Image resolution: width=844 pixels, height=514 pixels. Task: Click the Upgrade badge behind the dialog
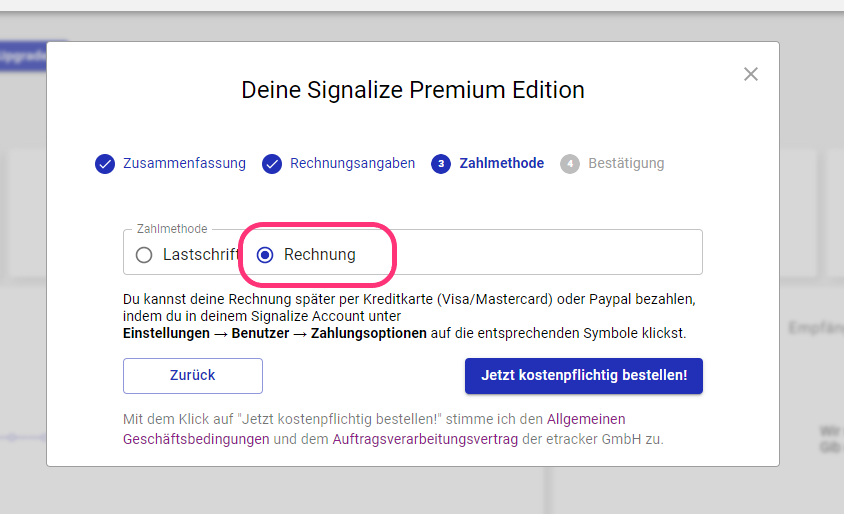[x=23, y=56]
